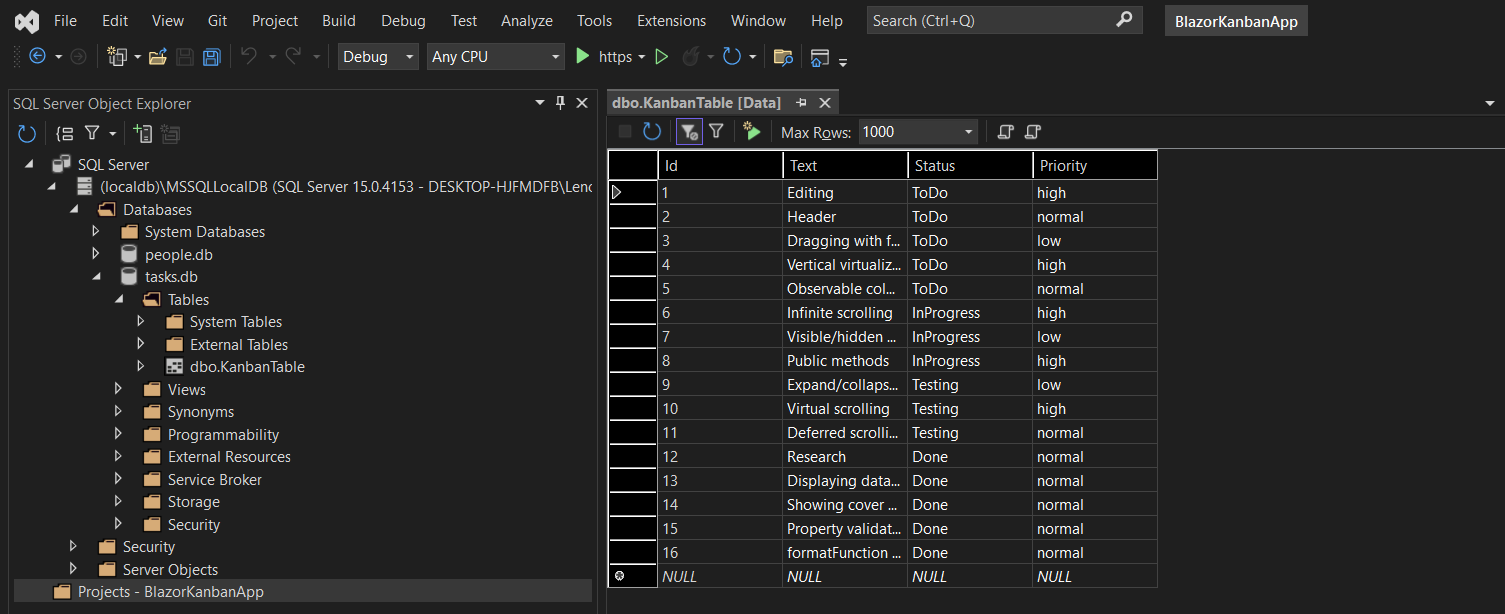This screenshot has width=1505, height=614.
Task: Click the 'Virtual scrolling' cell
Action: coord(845,408)
